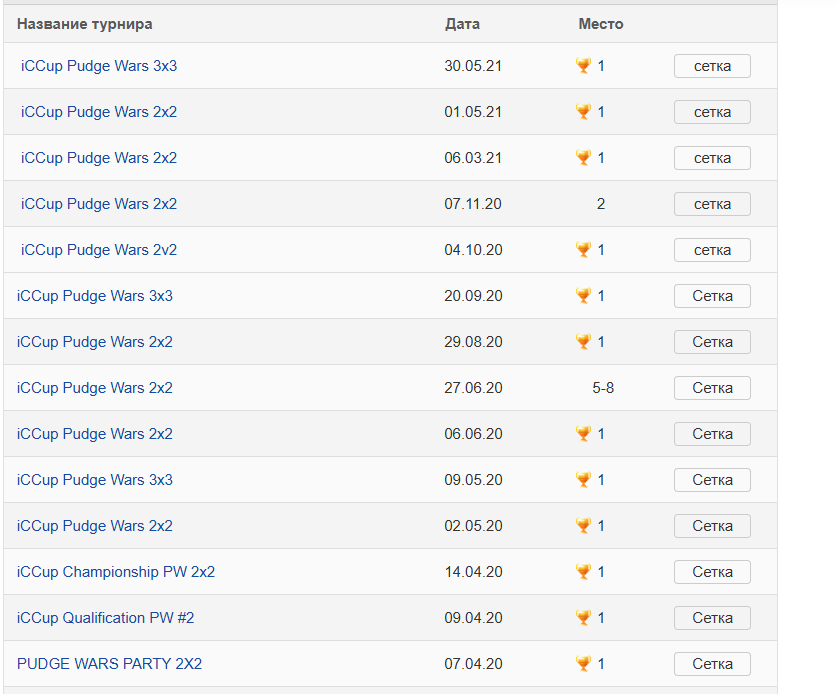Select the date 09.04.20 cell
This screenshot has height=694, width=836.
click(473, 618)
